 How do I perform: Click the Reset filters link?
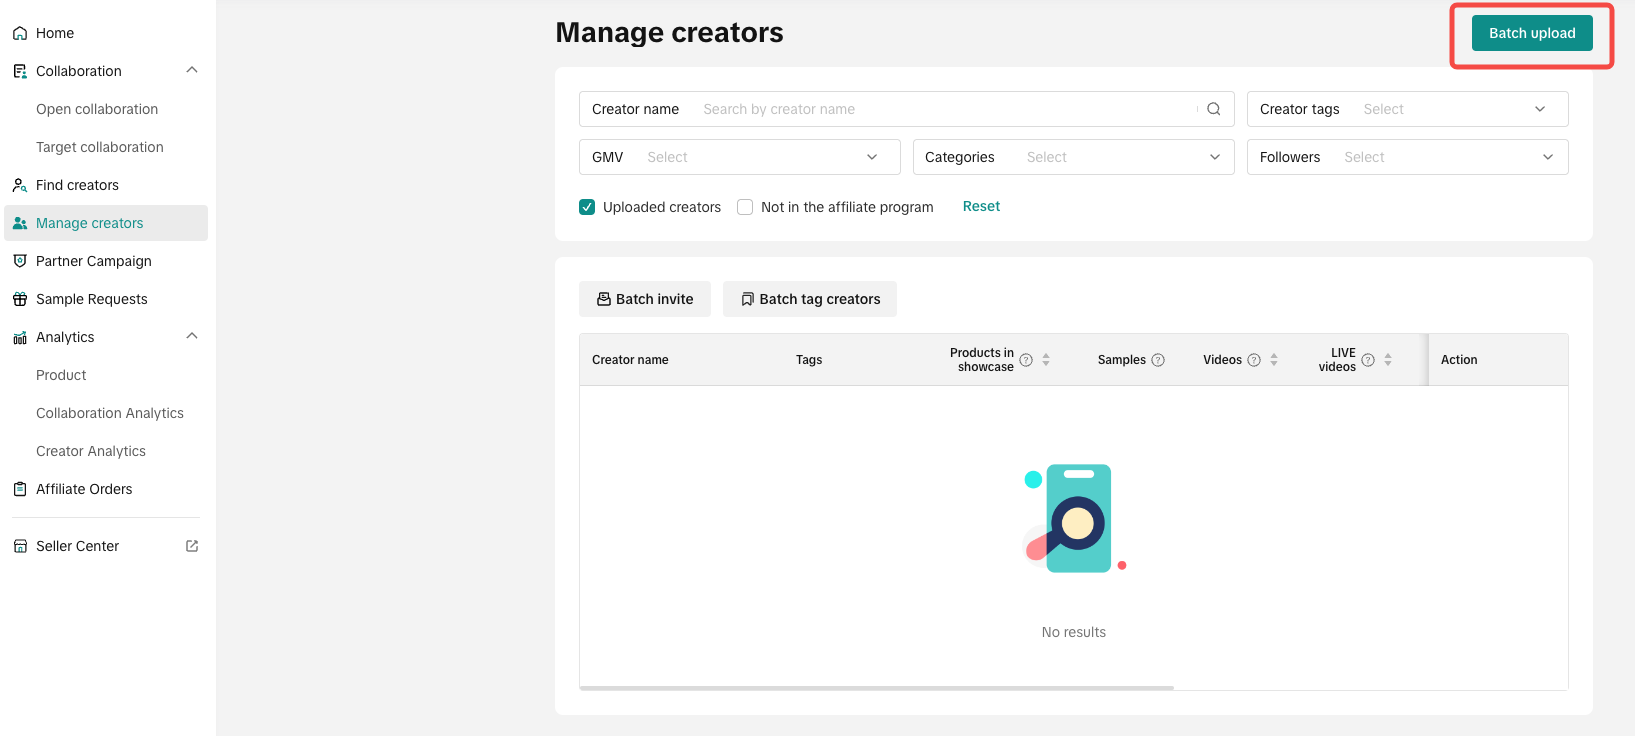[x=981, y=206]
